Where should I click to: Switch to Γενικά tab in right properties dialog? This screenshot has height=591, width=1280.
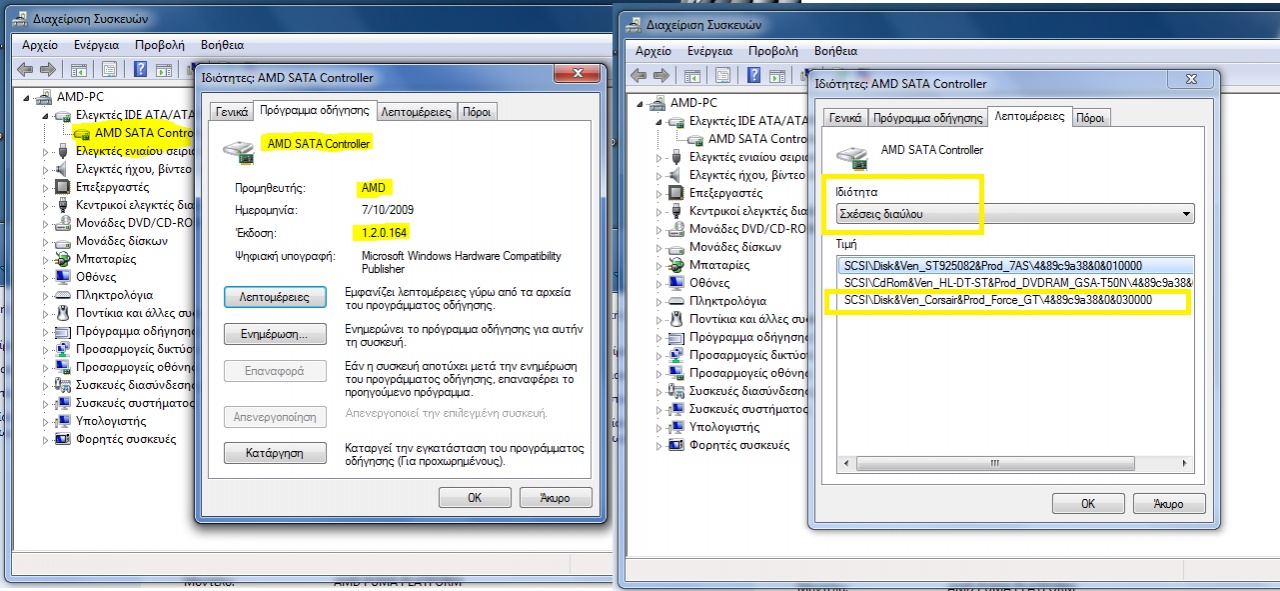point(845,118)
